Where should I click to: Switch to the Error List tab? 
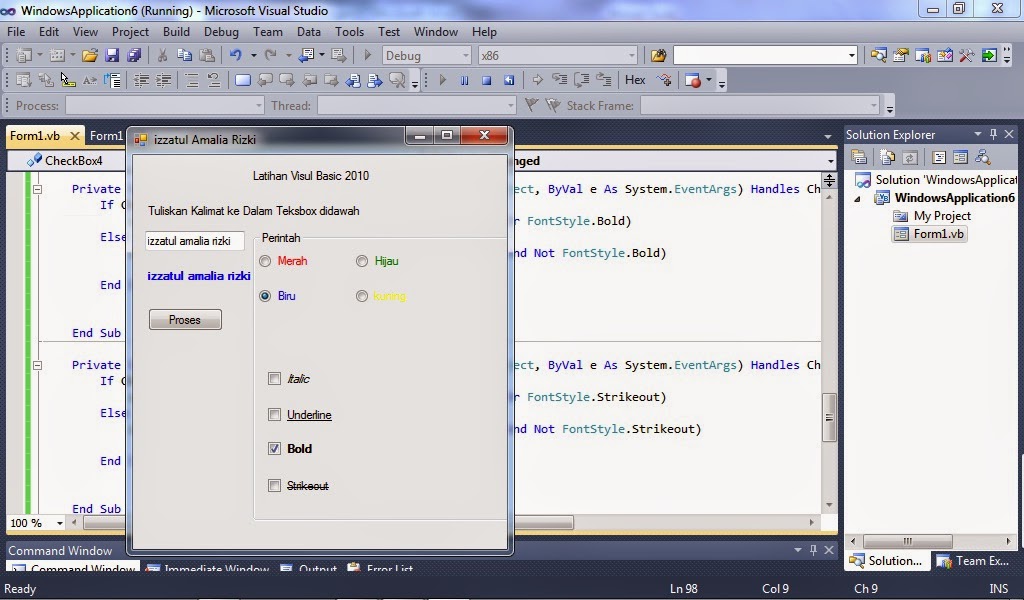point(388,569)
